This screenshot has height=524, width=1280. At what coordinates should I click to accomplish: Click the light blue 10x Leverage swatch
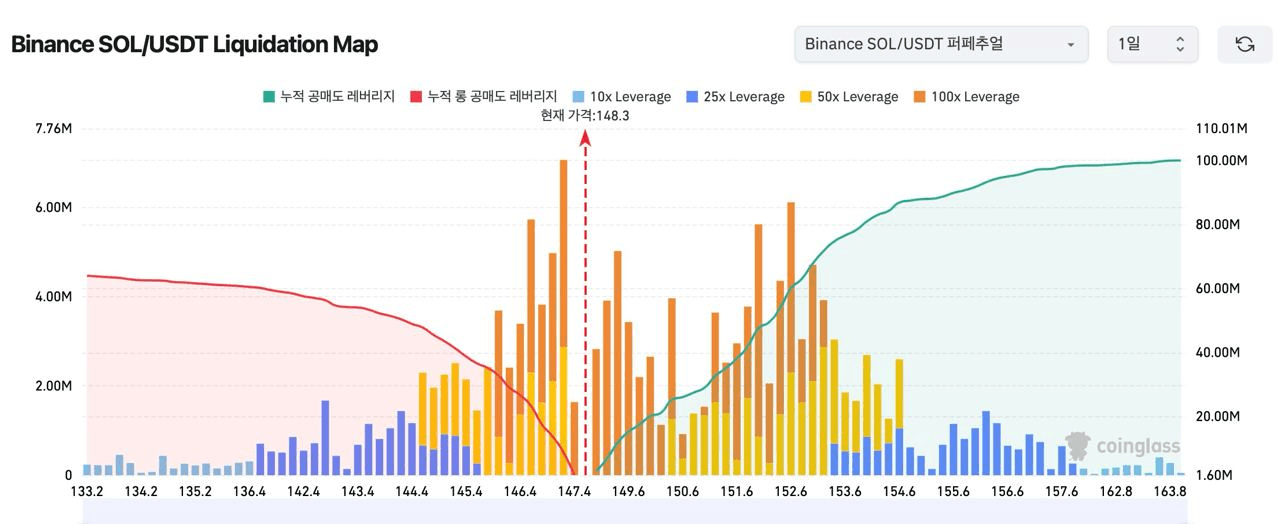(578, 97)
